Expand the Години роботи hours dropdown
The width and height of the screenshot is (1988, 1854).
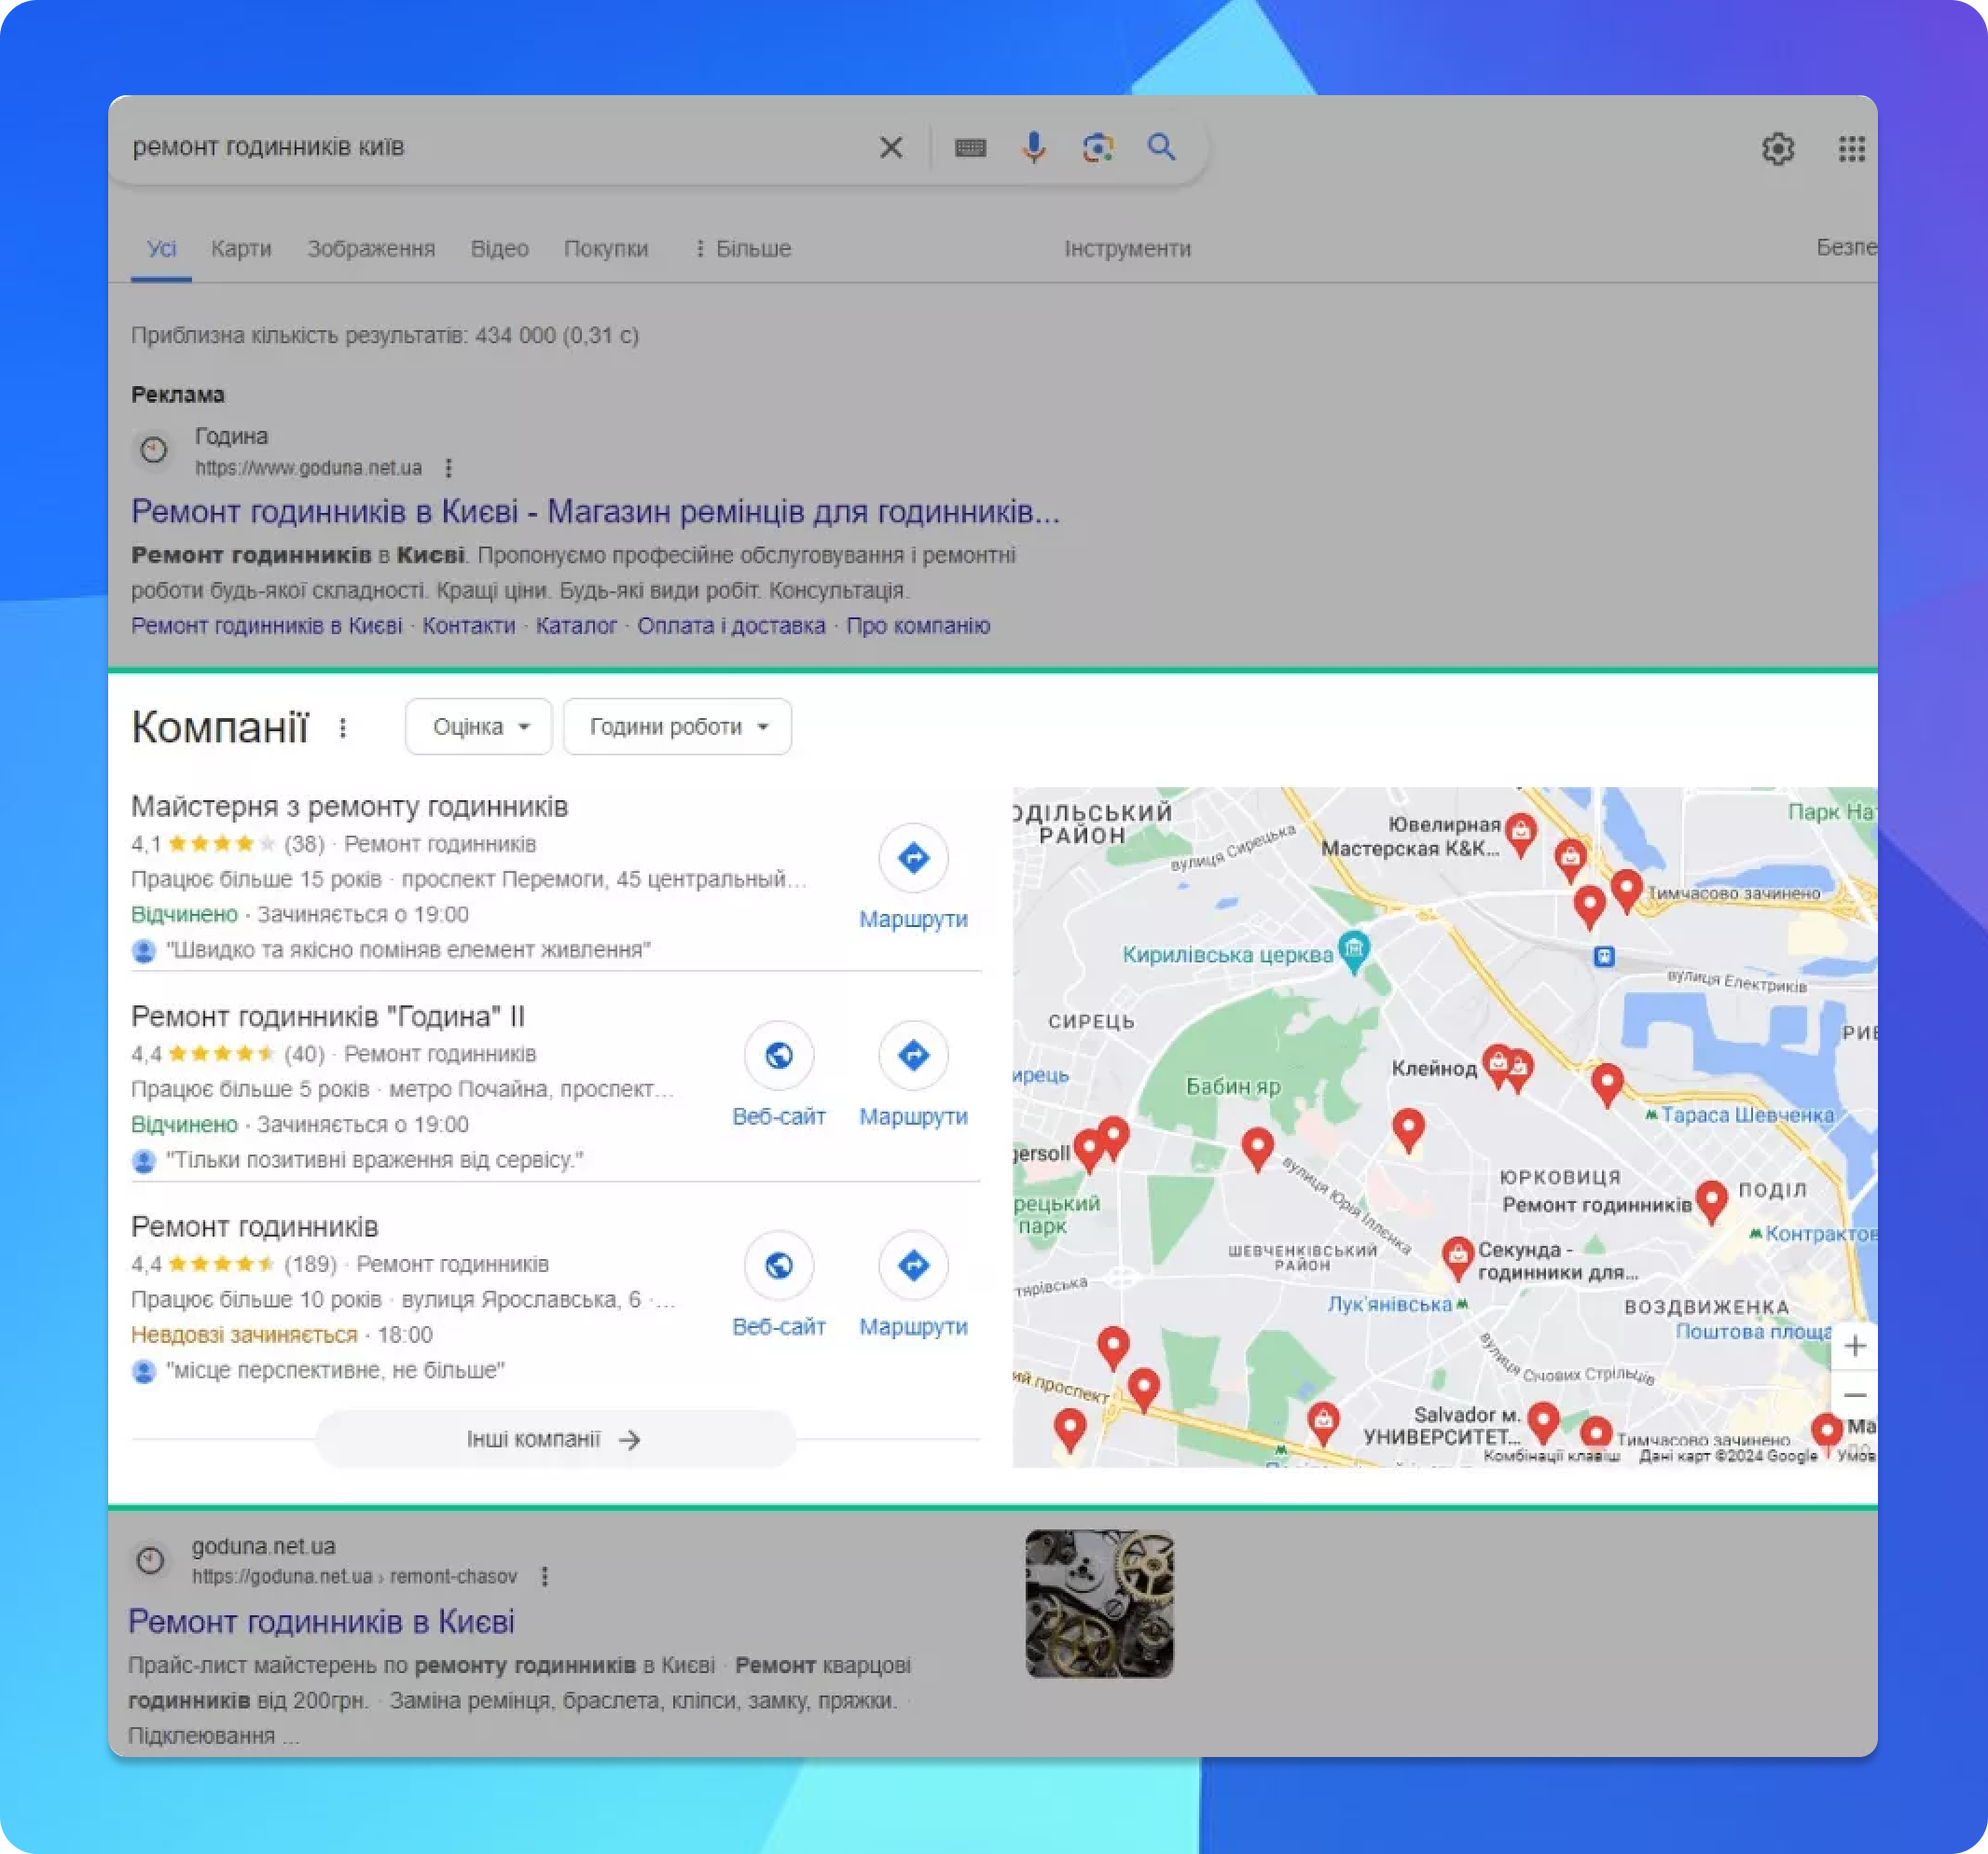(677, 727)
